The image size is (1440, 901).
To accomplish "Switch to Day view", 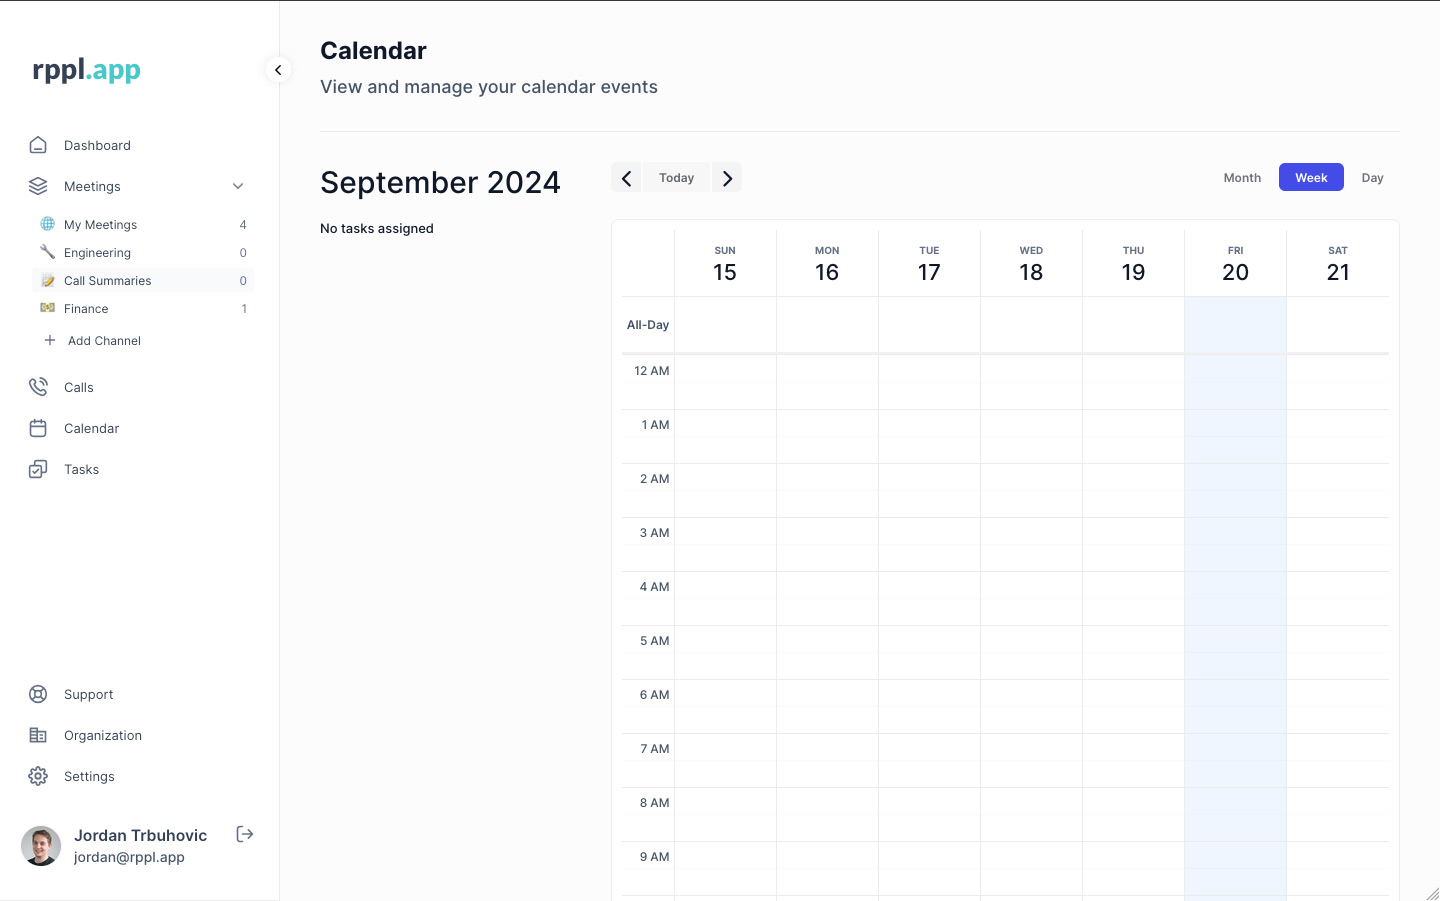I will pos(1372,178).
